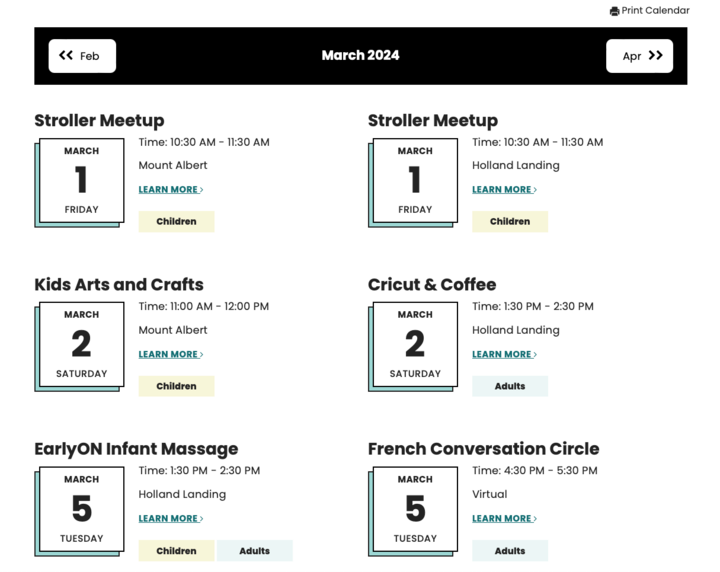Open the French Conversation Circle event title
This screenshot has height=572, width=720.
pos(484,449)
